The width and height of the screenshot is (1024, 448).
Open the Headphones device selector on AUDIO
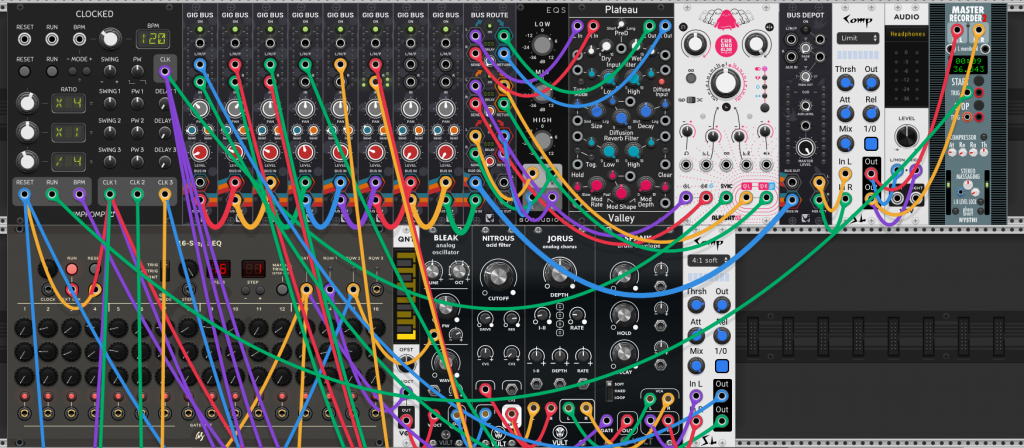tap(906, 35)
